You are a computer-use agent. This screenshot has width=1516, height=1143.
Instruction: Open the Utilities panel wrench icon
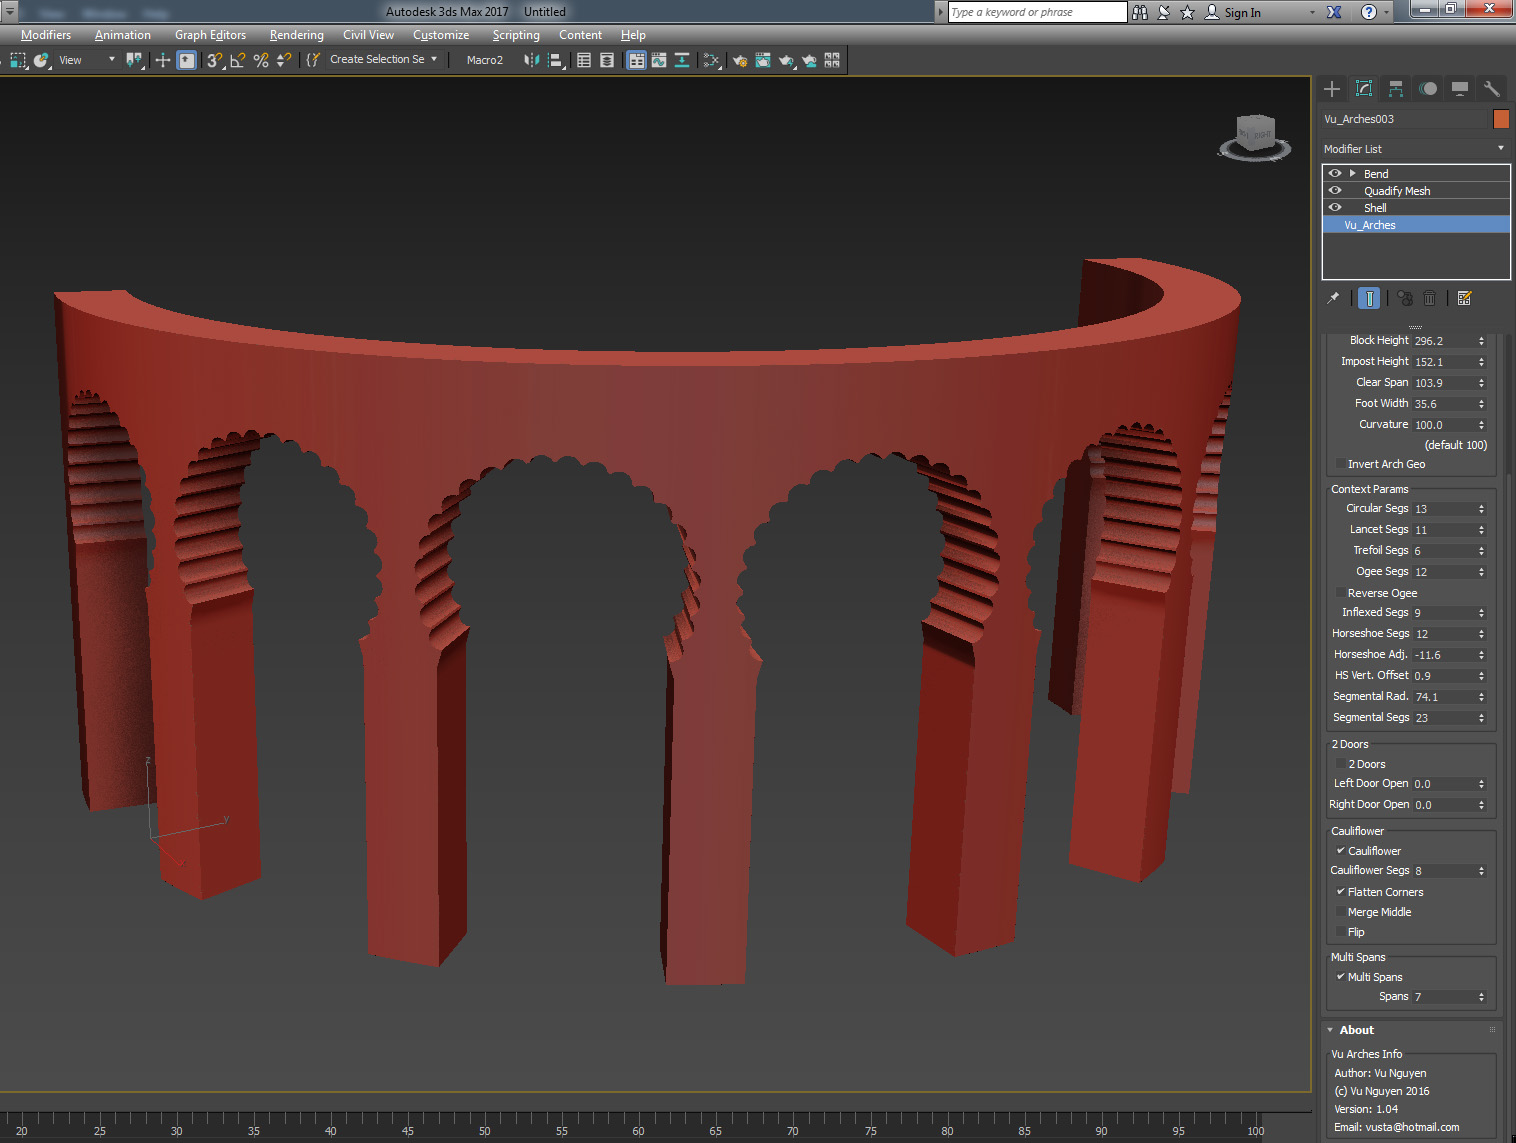(1491, 89)
